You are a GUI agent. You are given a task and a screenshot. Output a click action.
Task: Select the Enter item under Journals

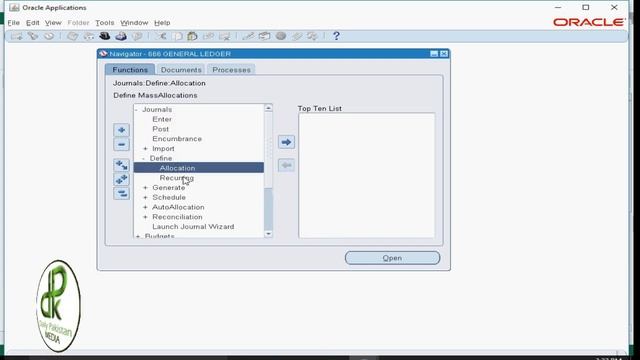click(x=162, y=119)
